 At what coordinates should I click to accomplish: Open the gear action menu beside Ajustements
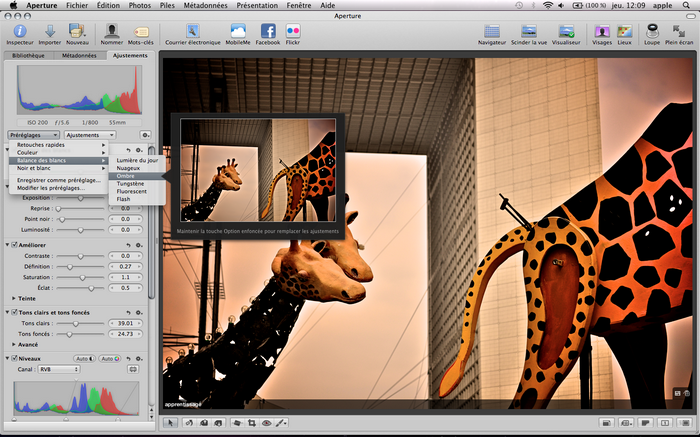point(145,135)
